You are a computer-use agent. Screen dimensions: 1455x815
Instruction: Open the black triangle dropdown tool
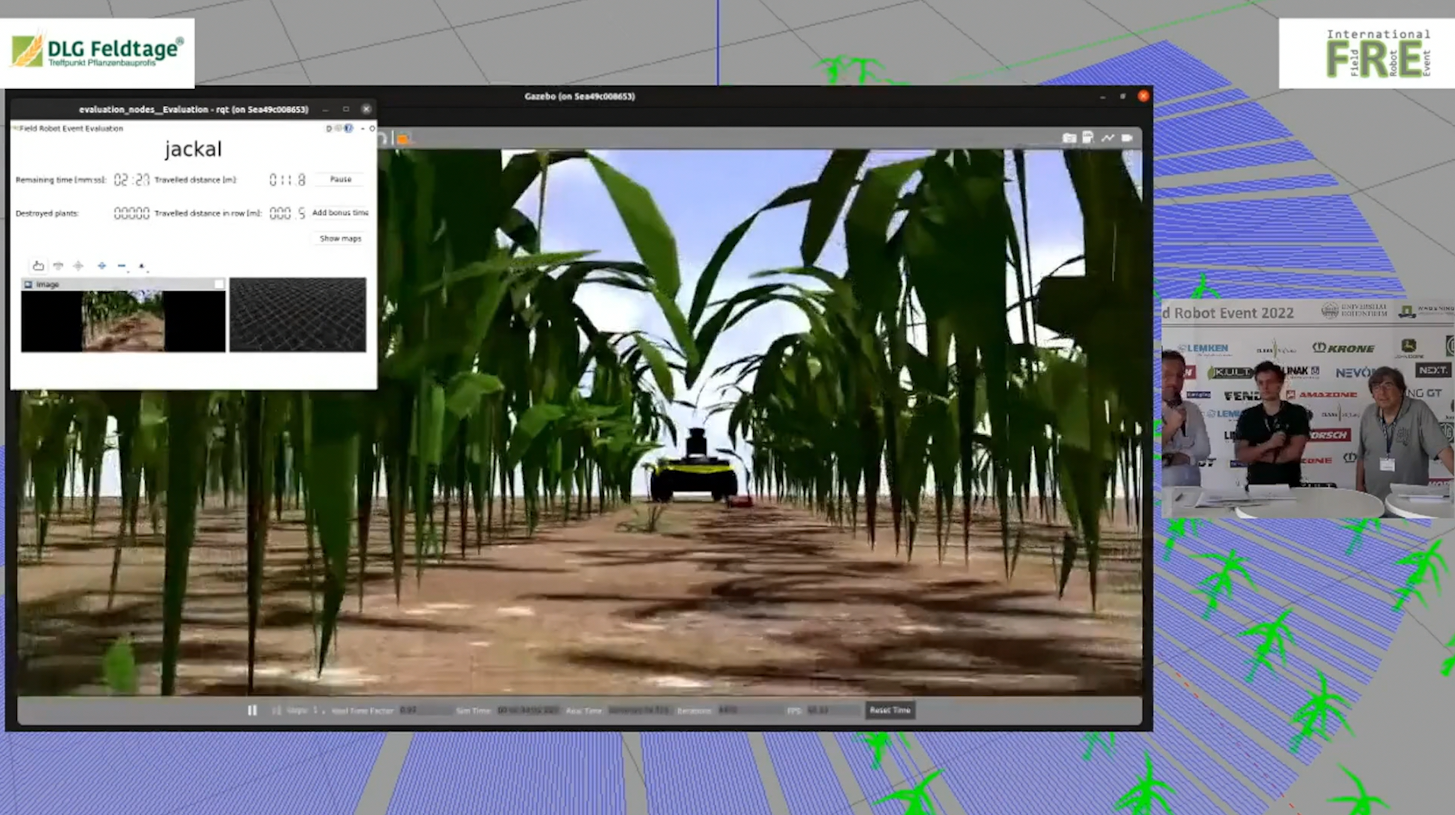pyautogui.click(x=142, y=266)
